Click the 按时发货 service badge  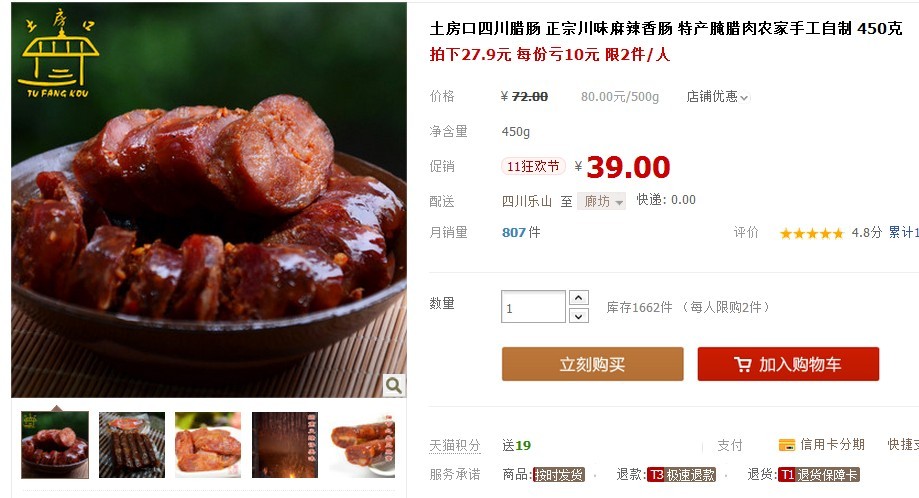[559, 475]
